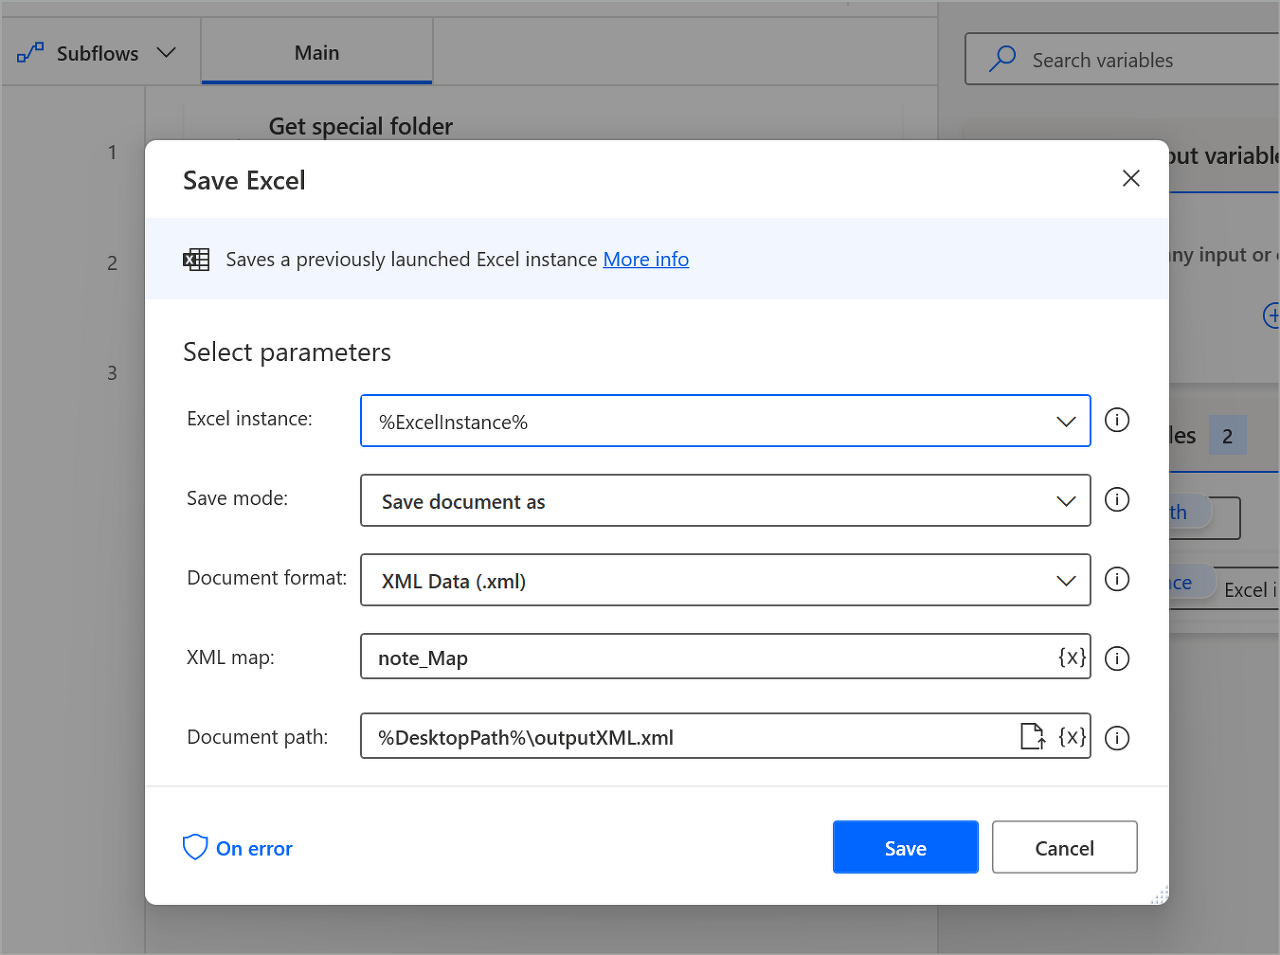Switch to the Main tab
This screenshot has width=1280, height=955.
click(317, 53)
